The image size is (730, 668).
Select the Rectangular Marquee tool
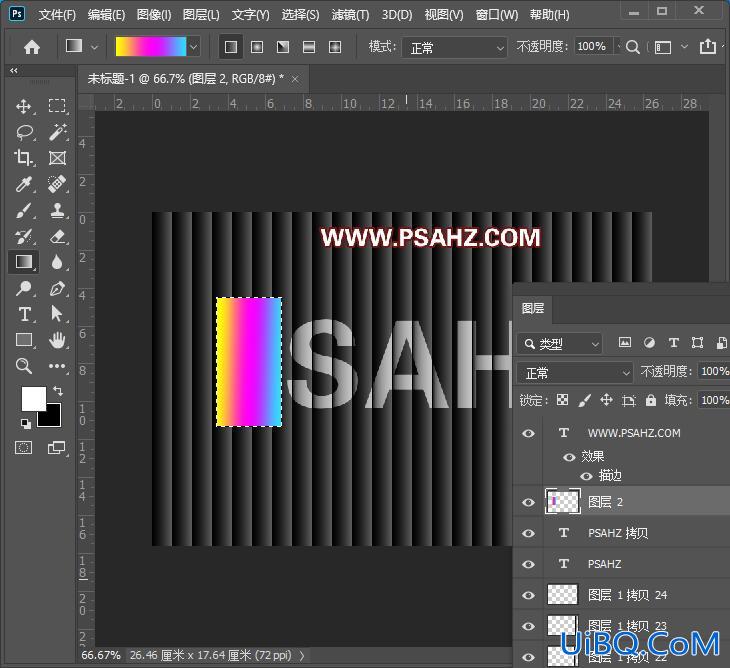(x=57, y=106)
